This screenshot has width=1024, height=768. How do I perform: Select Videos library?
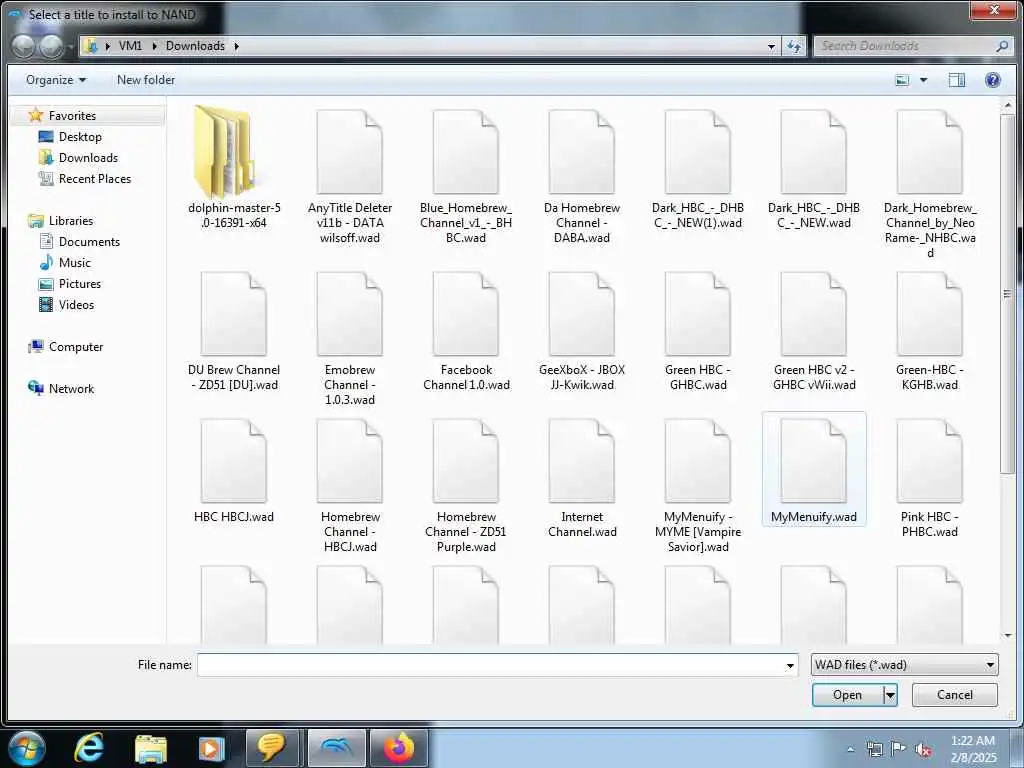(76, 304)
